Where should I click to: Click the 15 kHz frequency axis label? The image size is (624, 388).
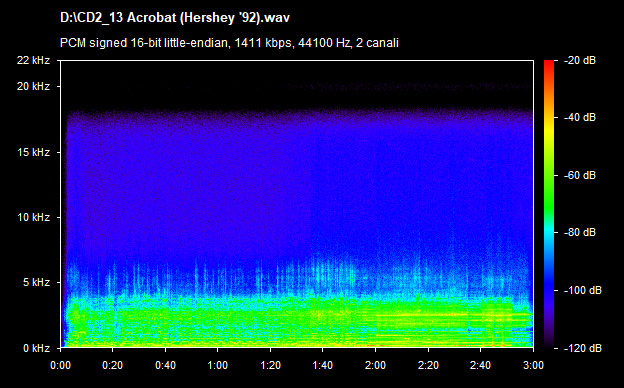33,152
